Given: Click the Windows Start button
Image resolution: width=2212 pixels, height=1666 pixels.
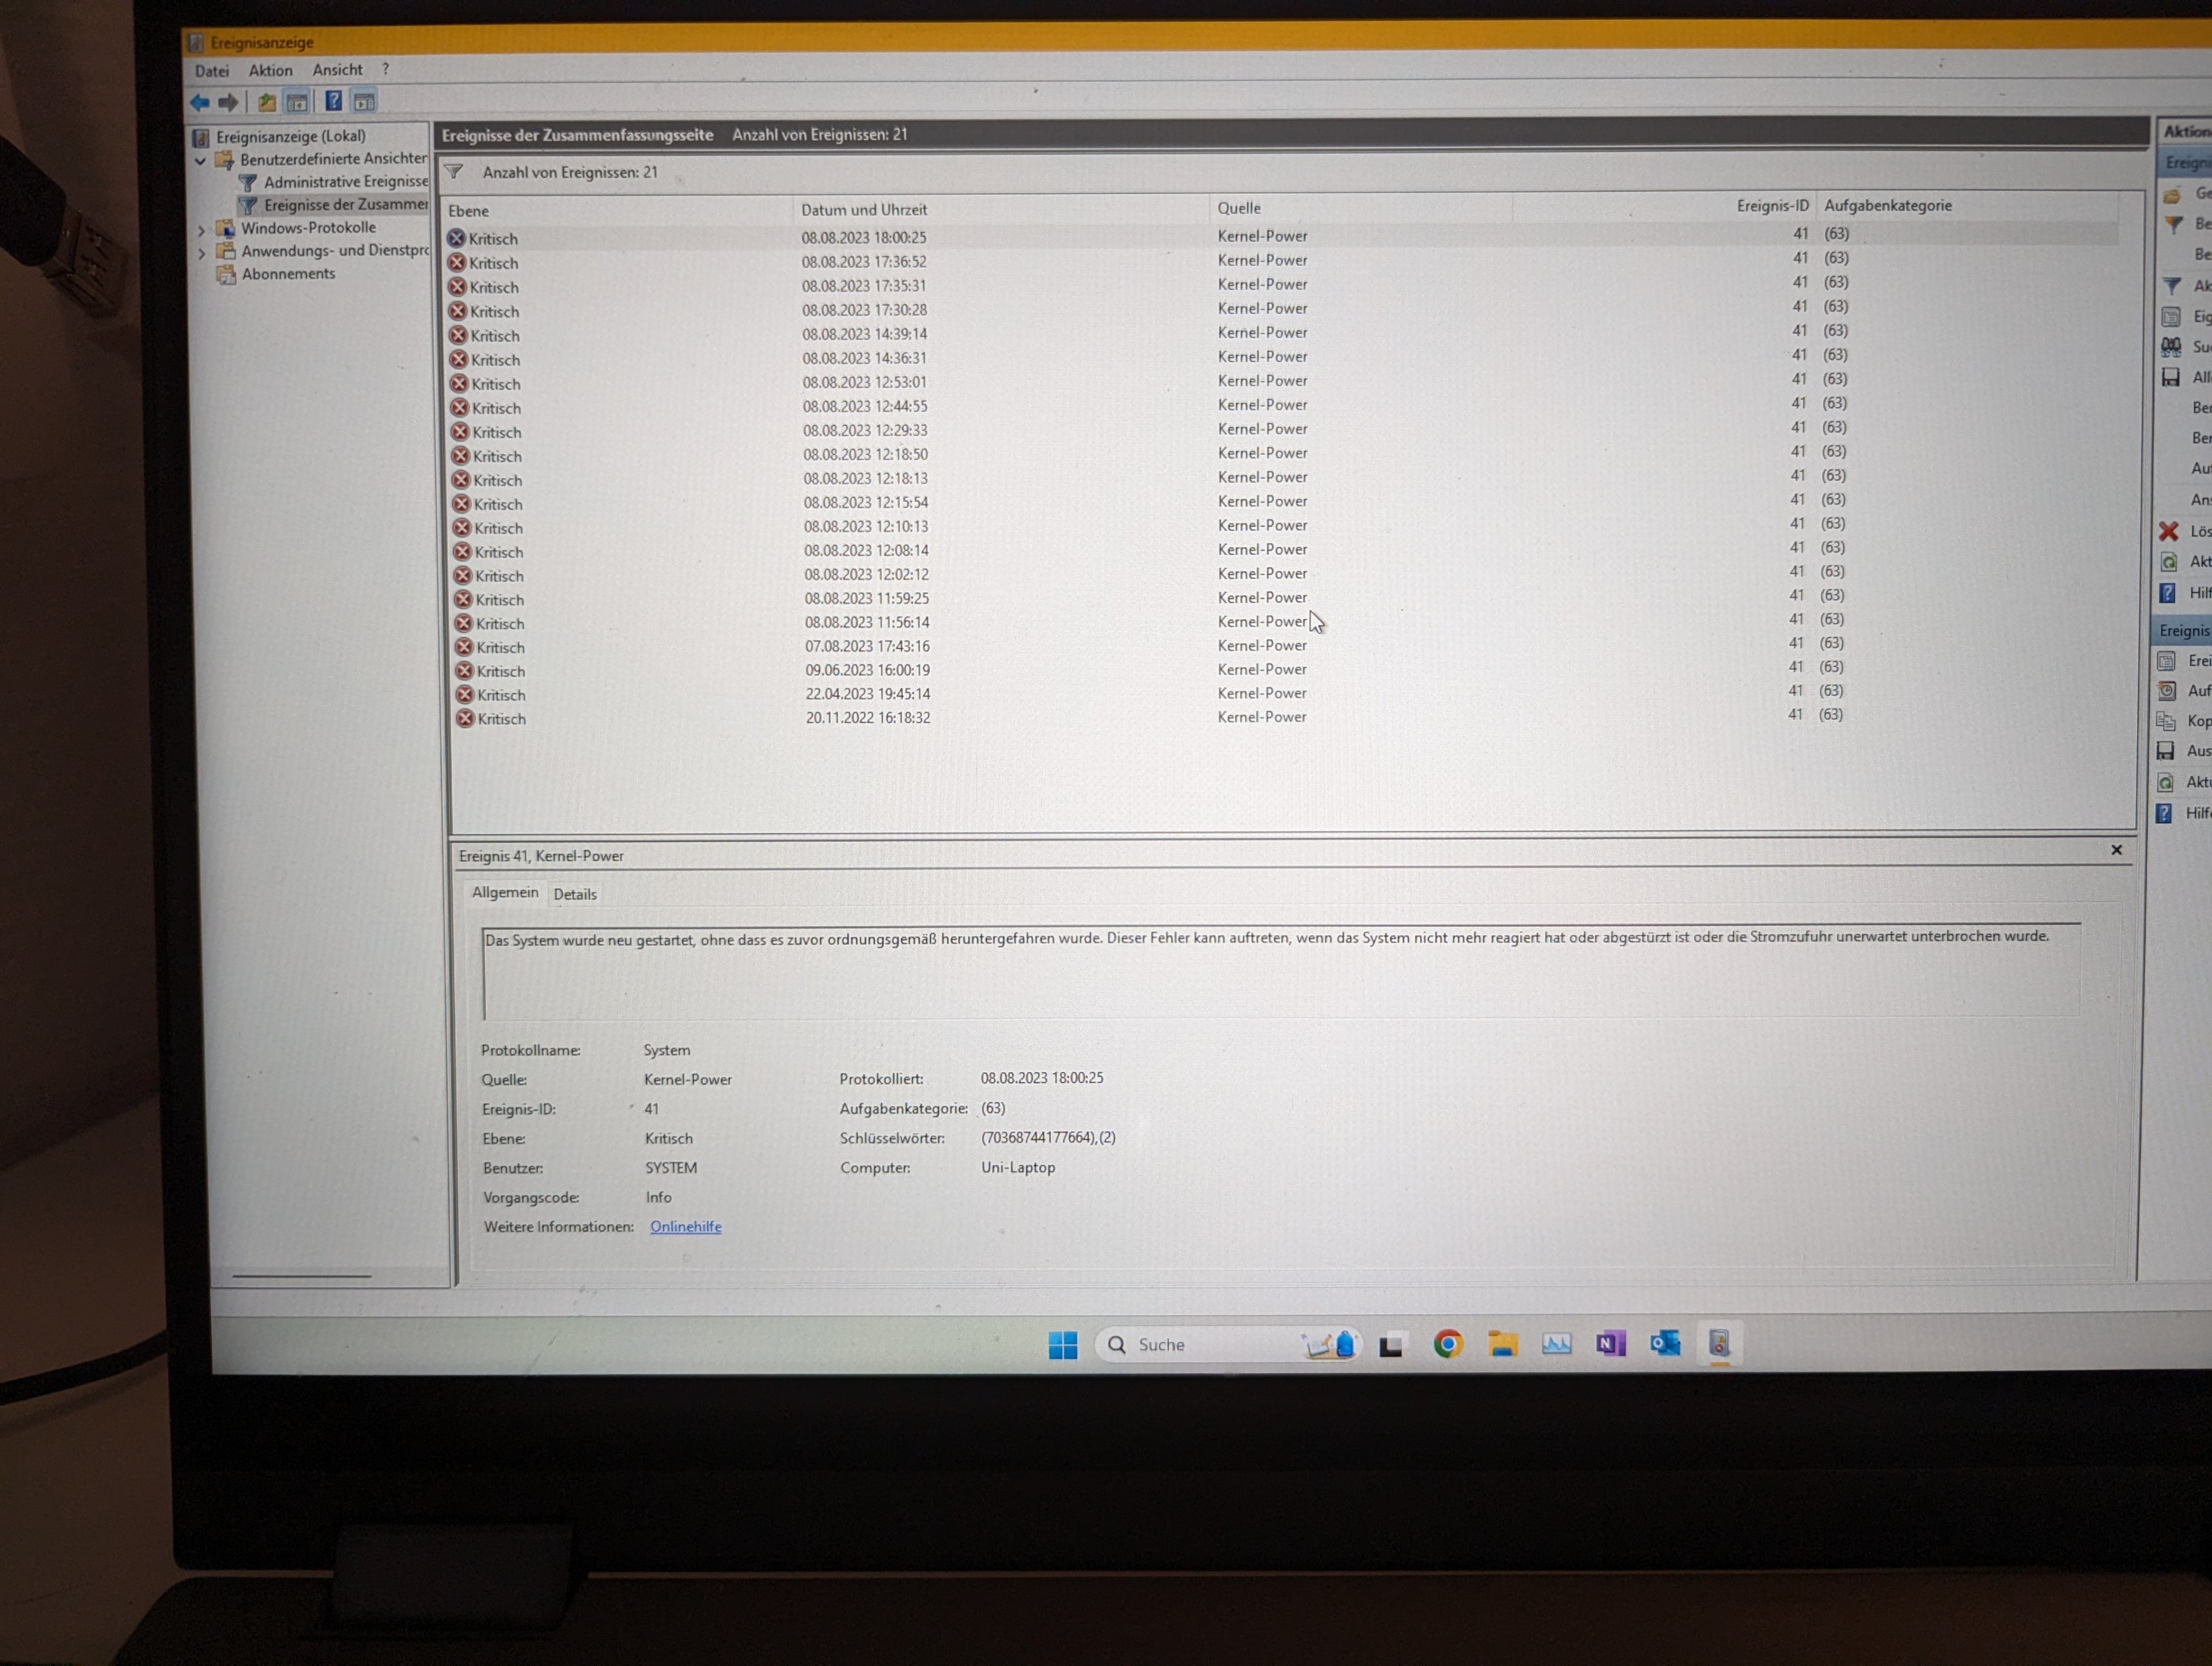Looking at the screenshot, I should coord(1063,1345).
